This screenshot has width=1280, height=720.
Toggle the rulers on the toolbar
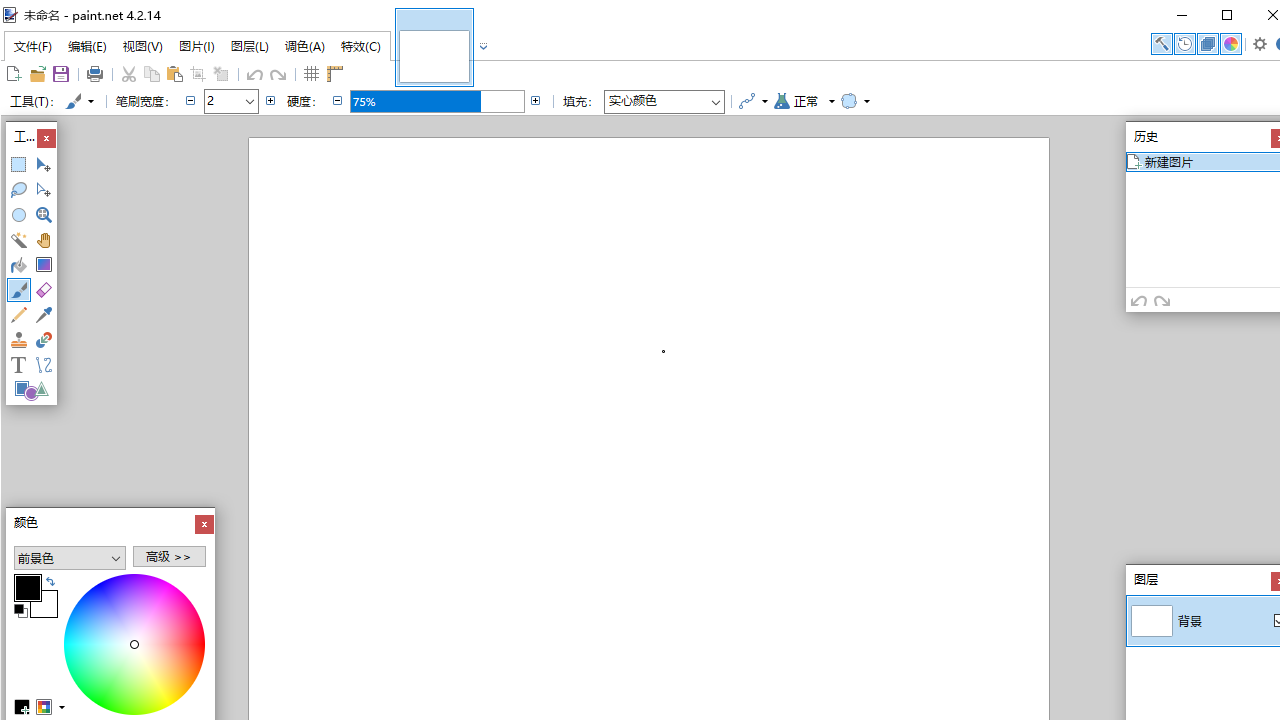point(335,74)
